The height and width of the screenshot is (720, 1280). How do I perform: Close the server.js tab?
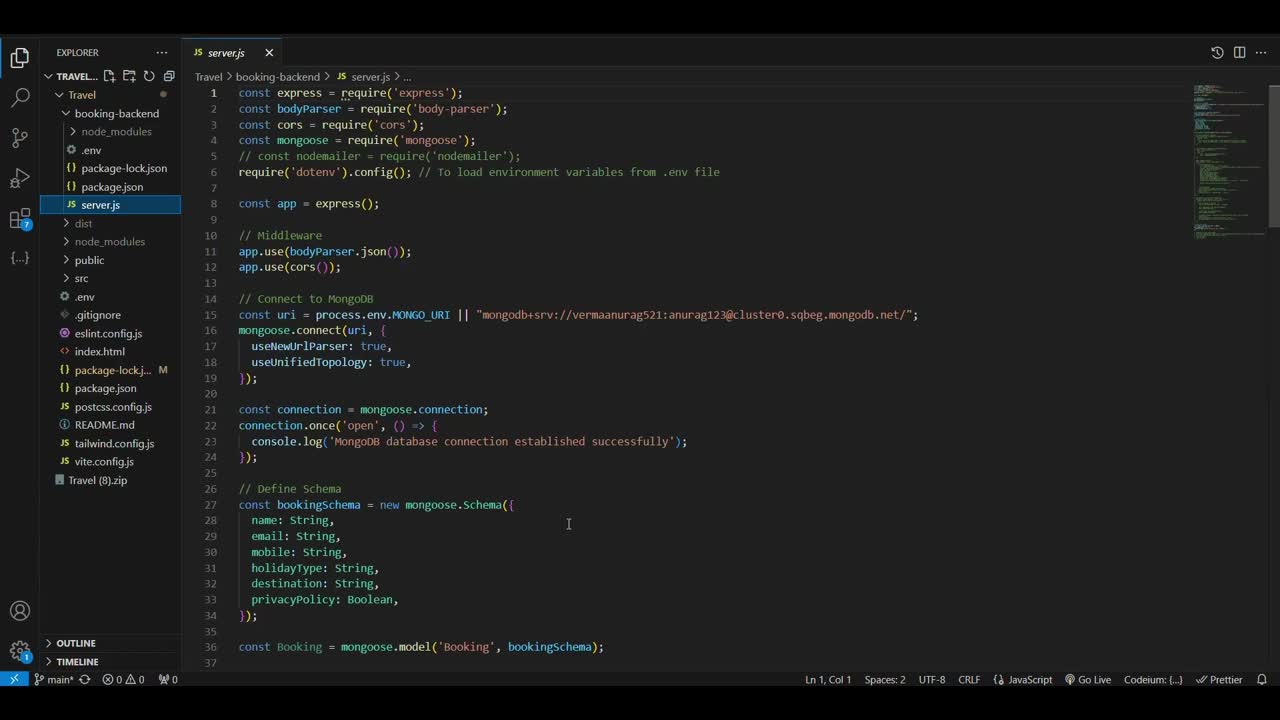coord(269,53)
